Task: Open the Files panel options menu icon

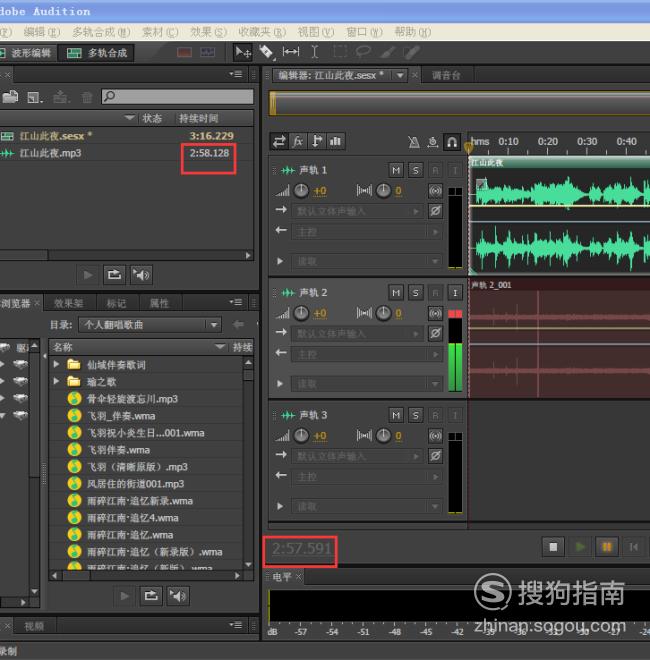Action: click(236, 75)
